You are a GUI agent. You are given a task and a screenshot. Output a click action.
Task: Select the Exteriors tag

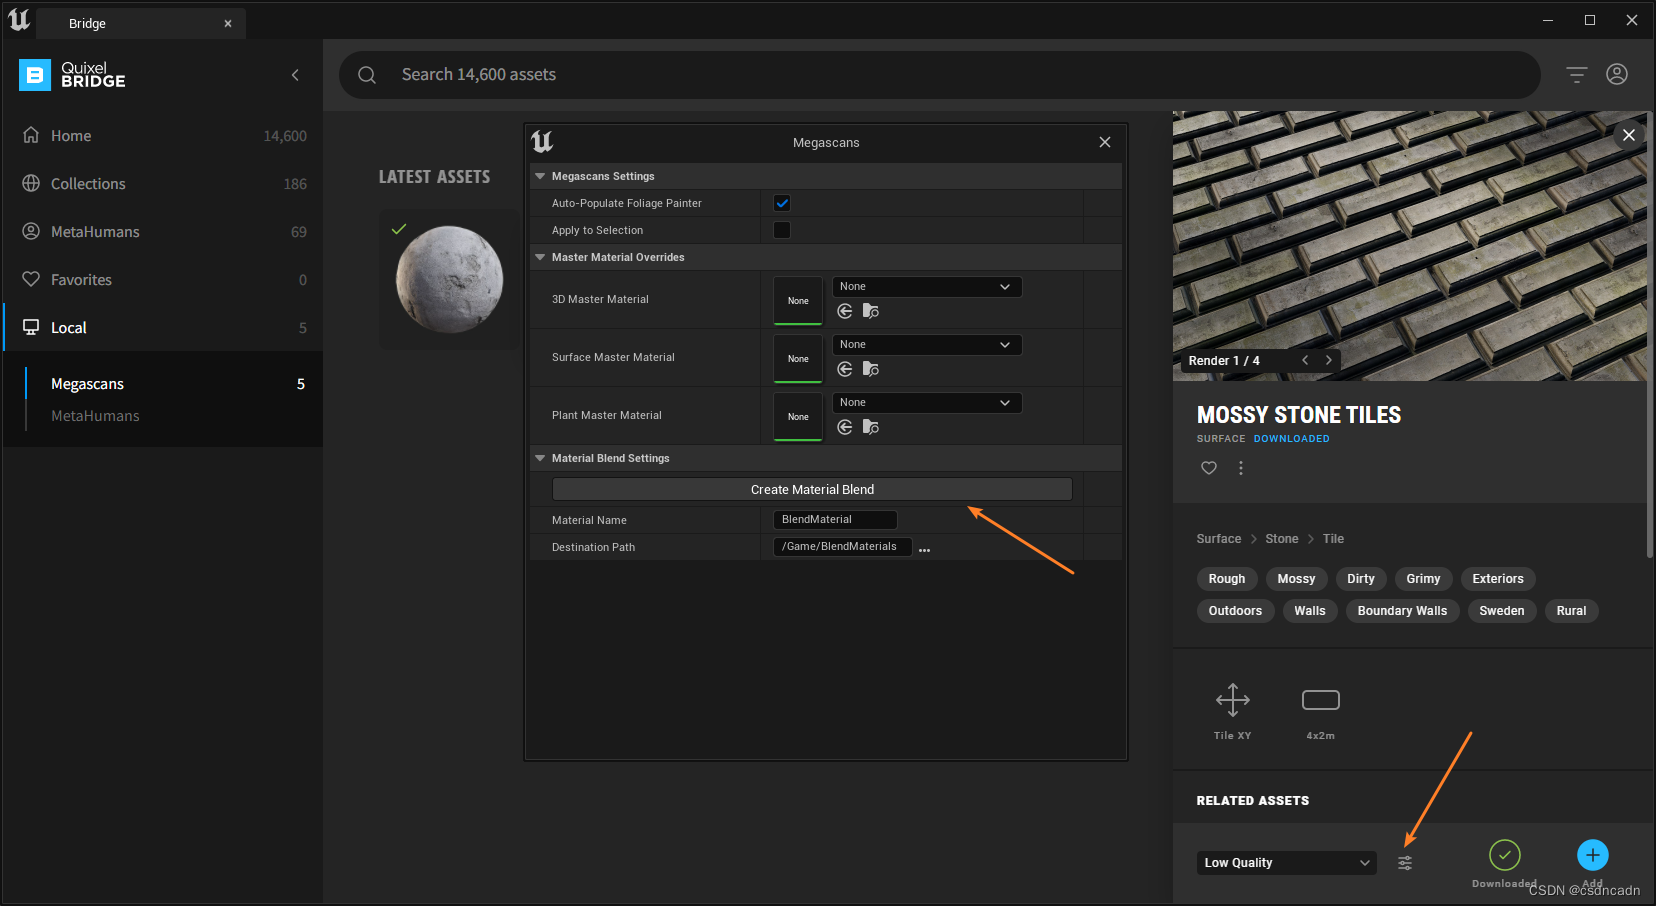1498,579
